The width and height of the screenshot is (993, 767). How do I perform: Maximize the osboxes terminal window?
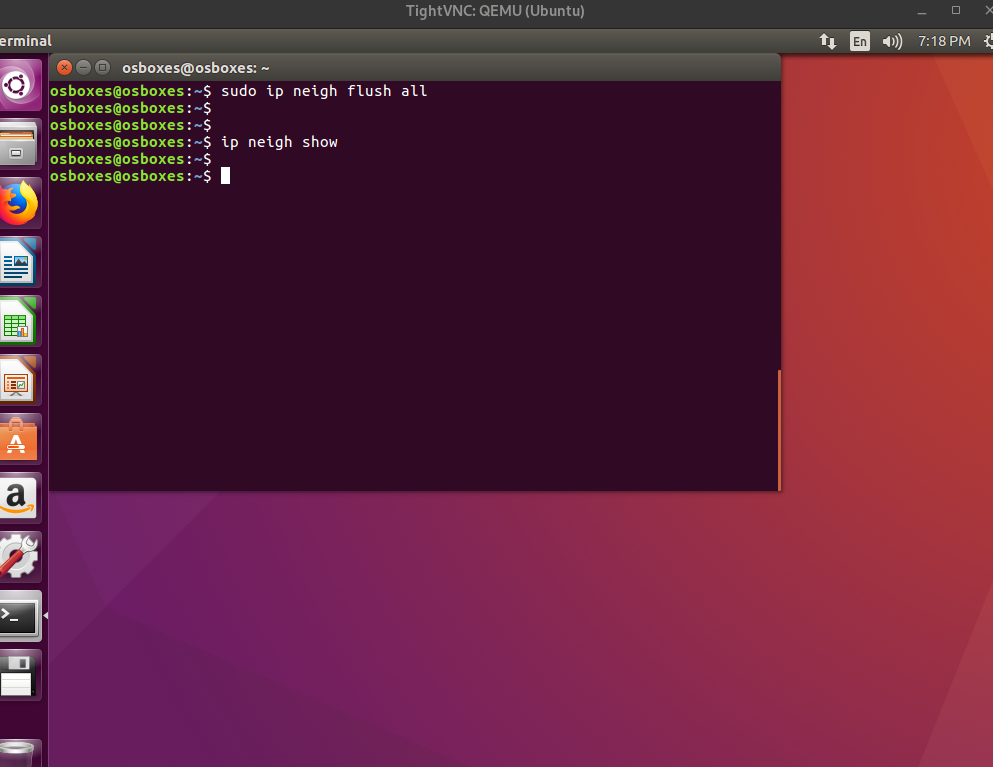102,67
